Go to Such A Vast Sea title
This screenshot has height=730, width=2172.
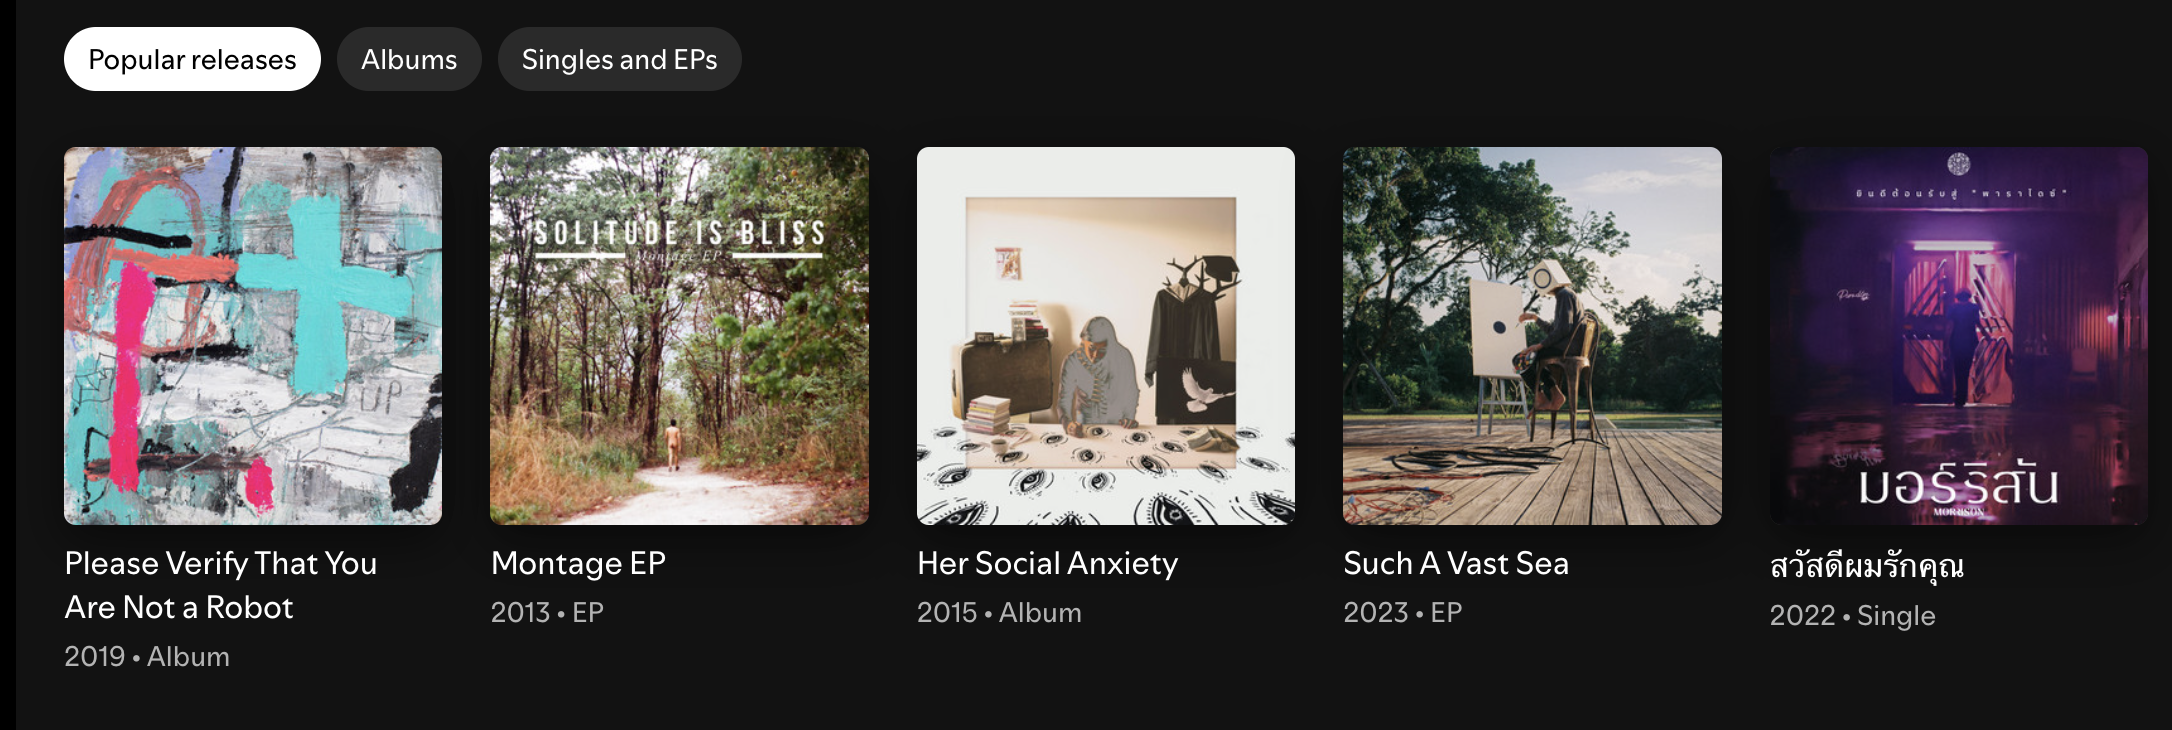tap(1456, 563)
